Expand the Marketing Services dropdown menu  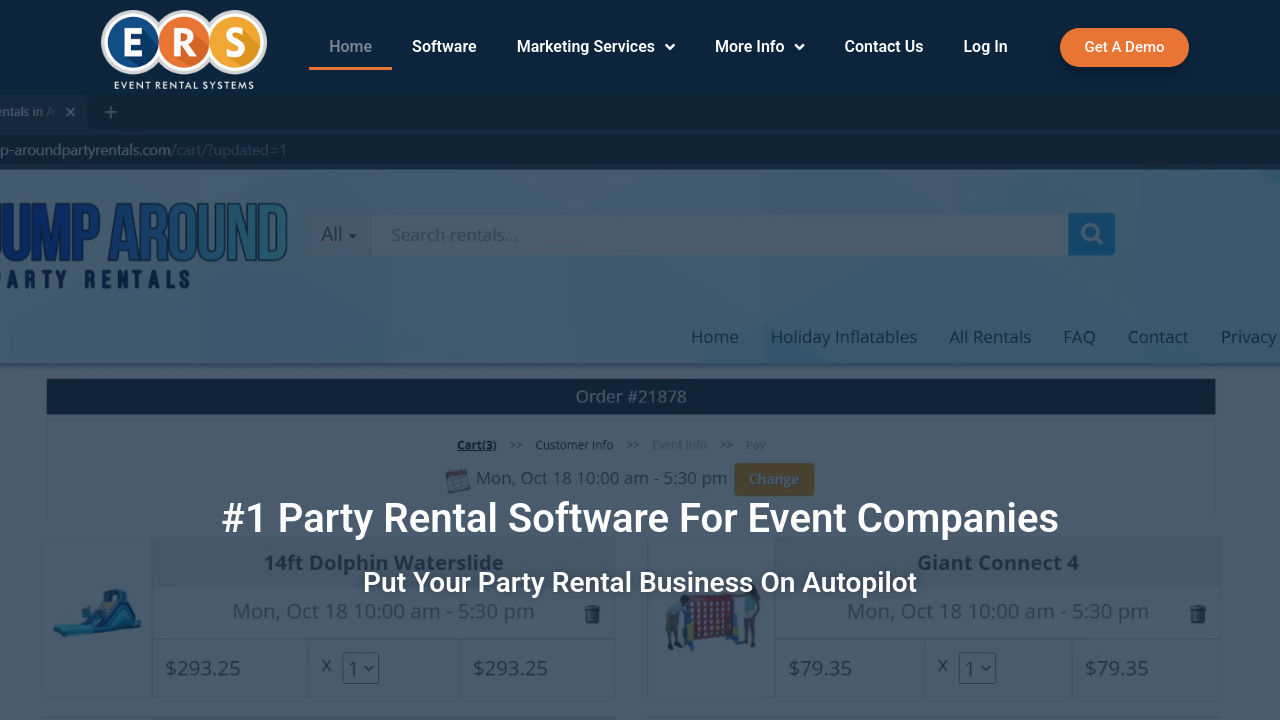click(595, 47)
